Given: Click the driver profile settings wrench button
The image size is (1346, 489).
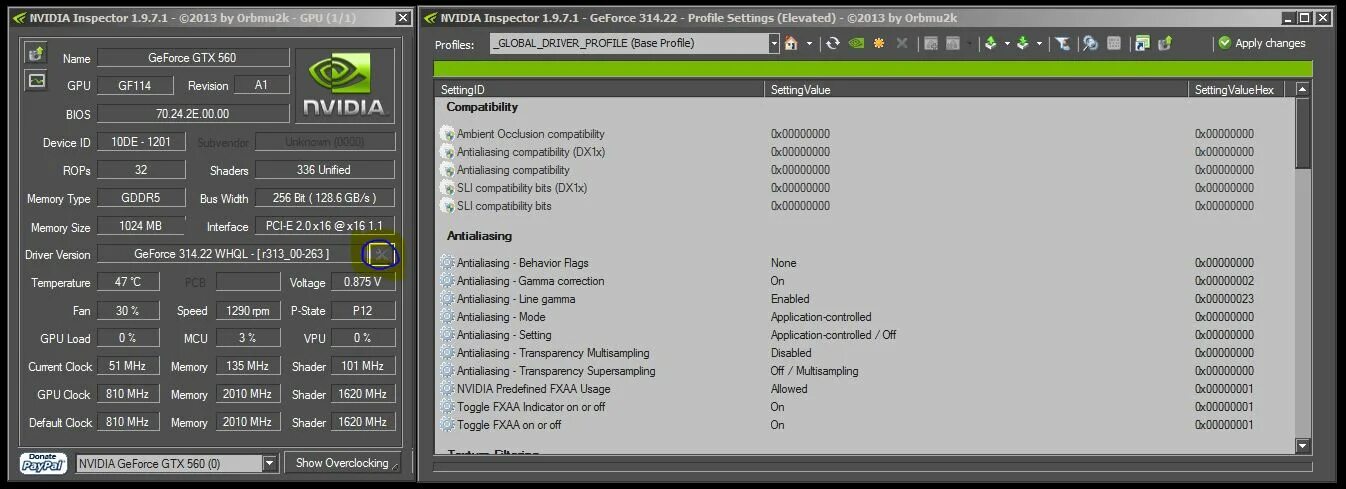Looking at the screenshot, I should [381, 255].
